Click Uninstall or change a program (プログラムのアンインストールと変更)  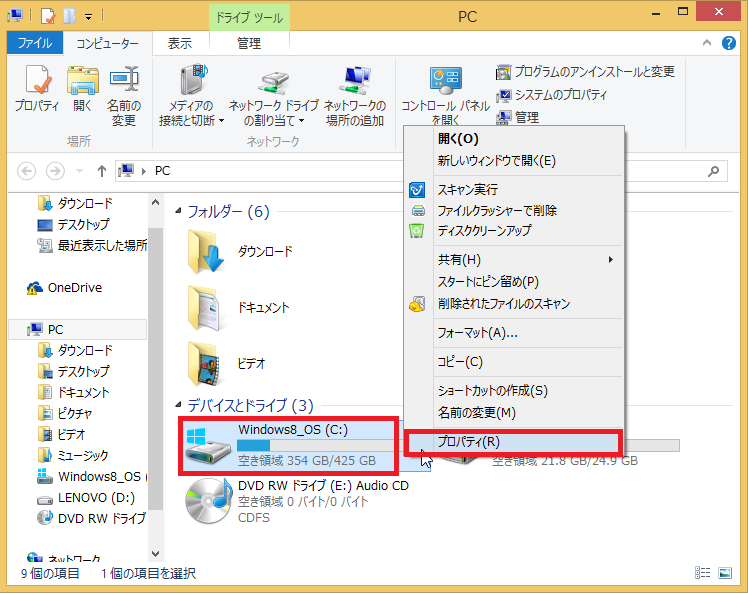tap(585, 72)
